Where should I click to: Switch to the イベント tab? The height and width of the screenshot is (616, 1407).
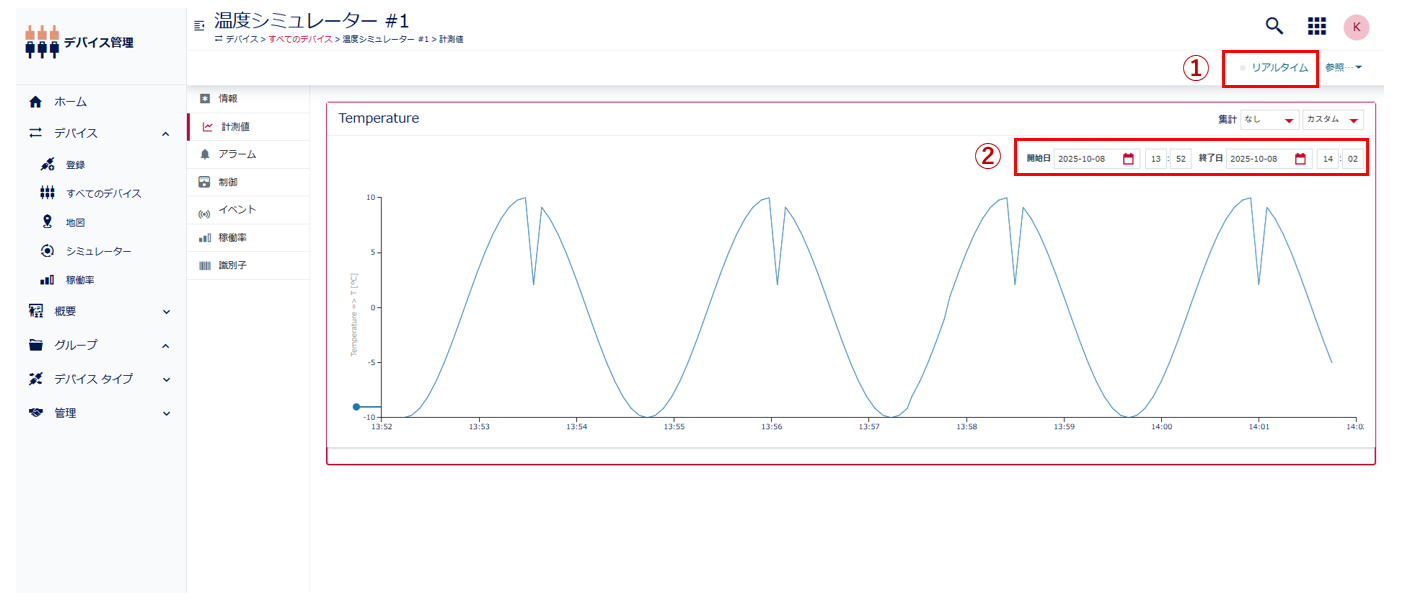pos(237,210)
